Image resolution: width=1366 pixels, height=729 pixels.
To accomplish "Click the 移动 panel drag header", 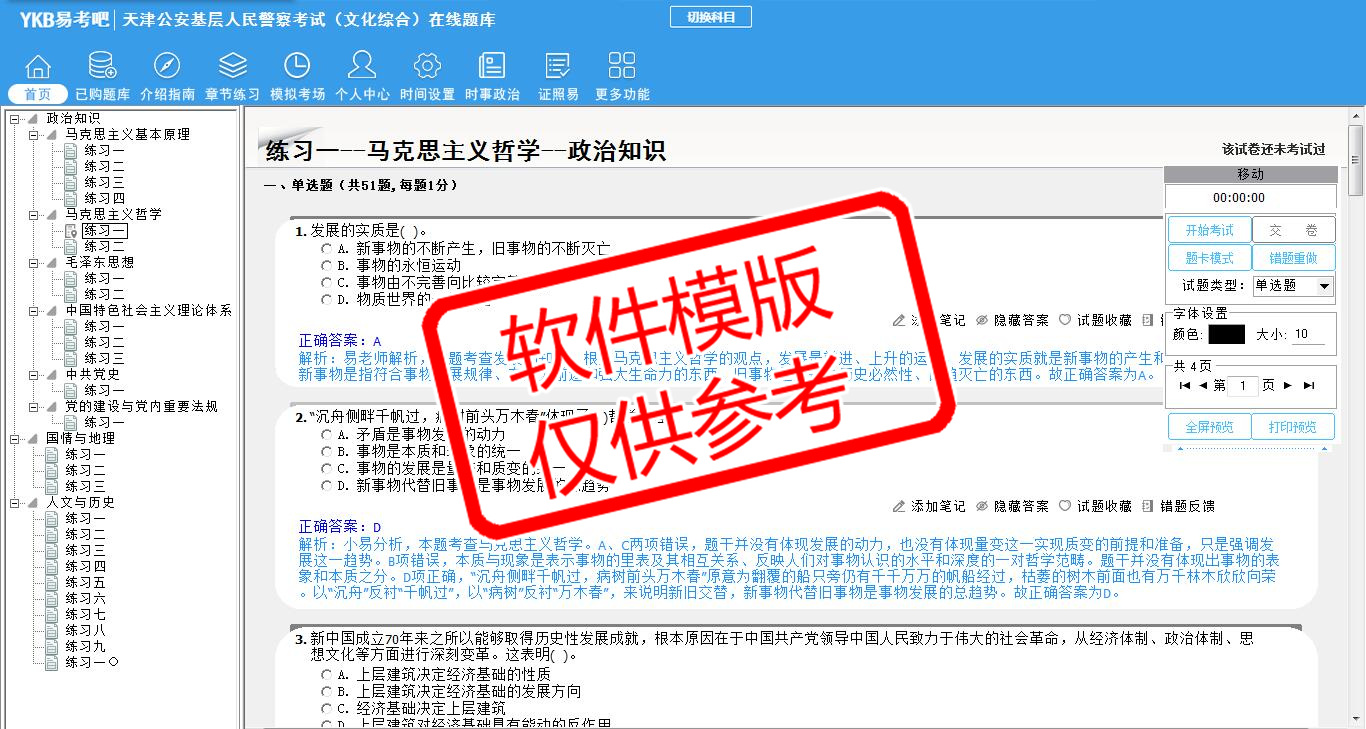I will pyautogui.click(x=1250, y=174).
